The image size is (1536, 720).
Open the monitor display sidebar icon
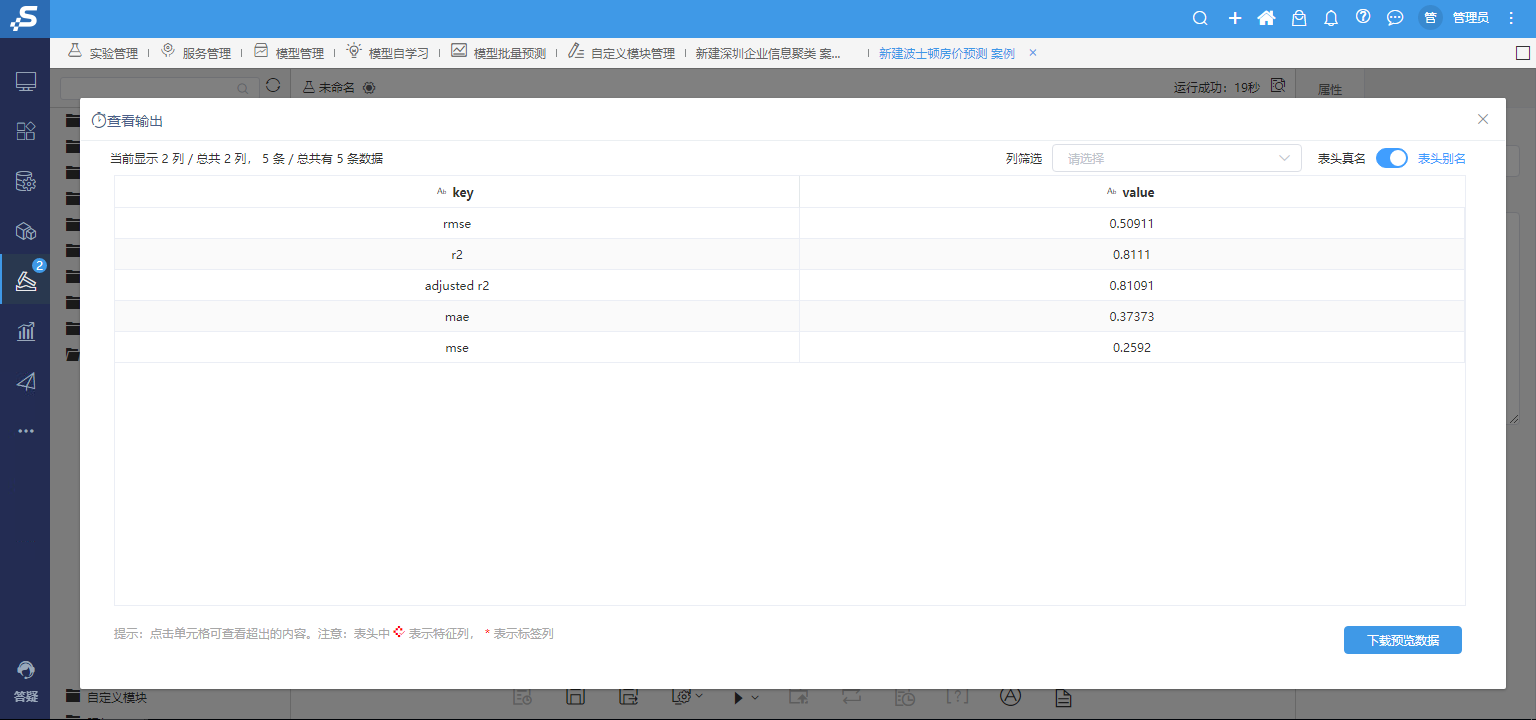tap(26, 82)
